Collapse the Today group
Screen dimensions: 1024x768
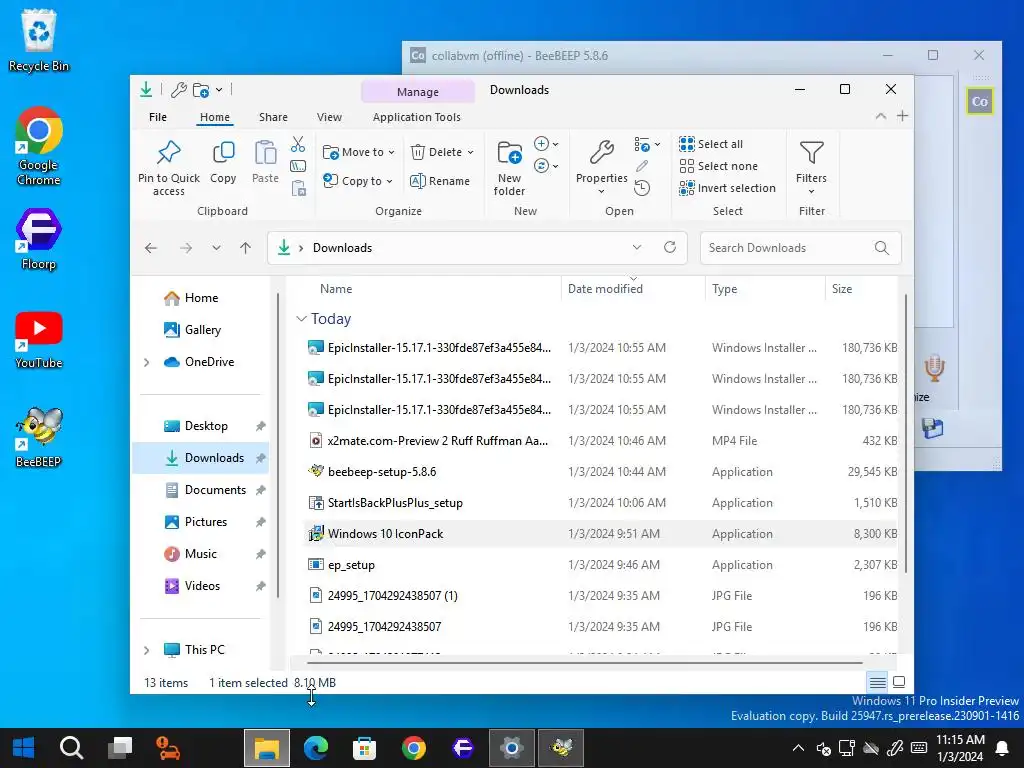click(x=301, y=319)
